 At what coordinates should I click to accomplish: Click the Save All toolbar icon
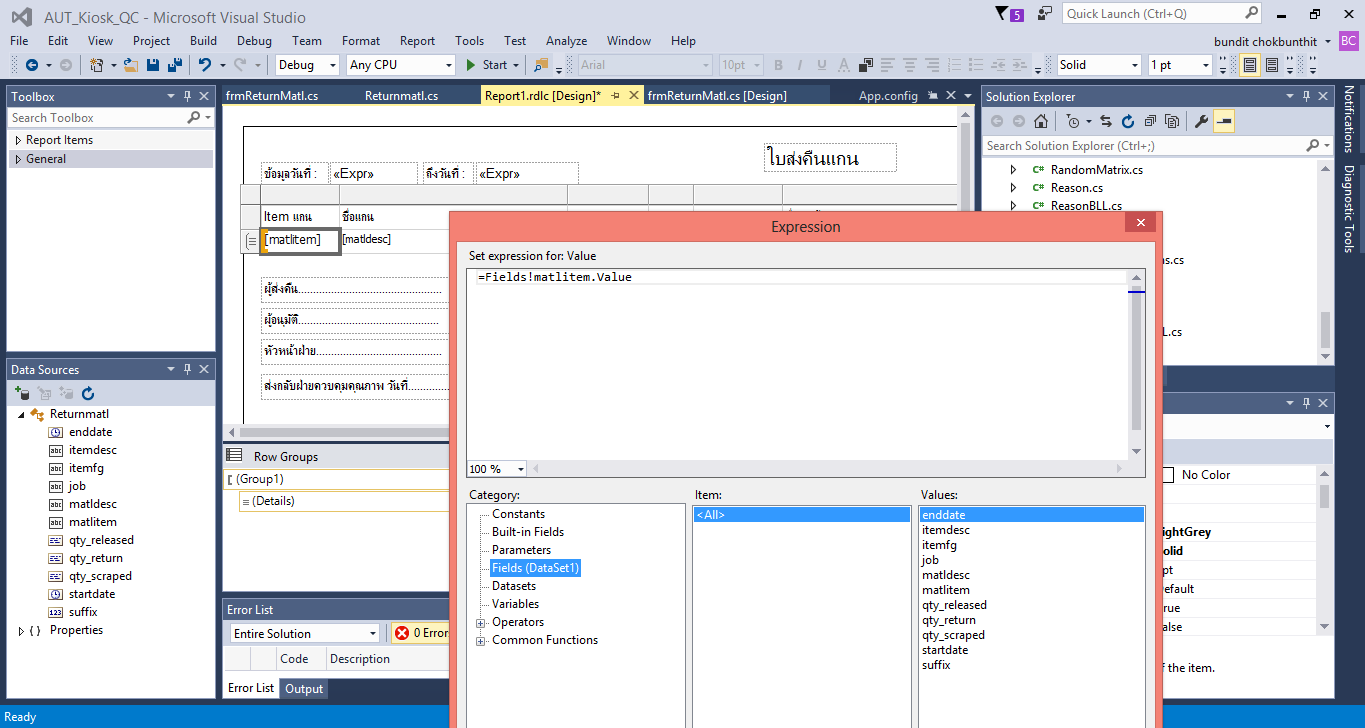point(175,65)
